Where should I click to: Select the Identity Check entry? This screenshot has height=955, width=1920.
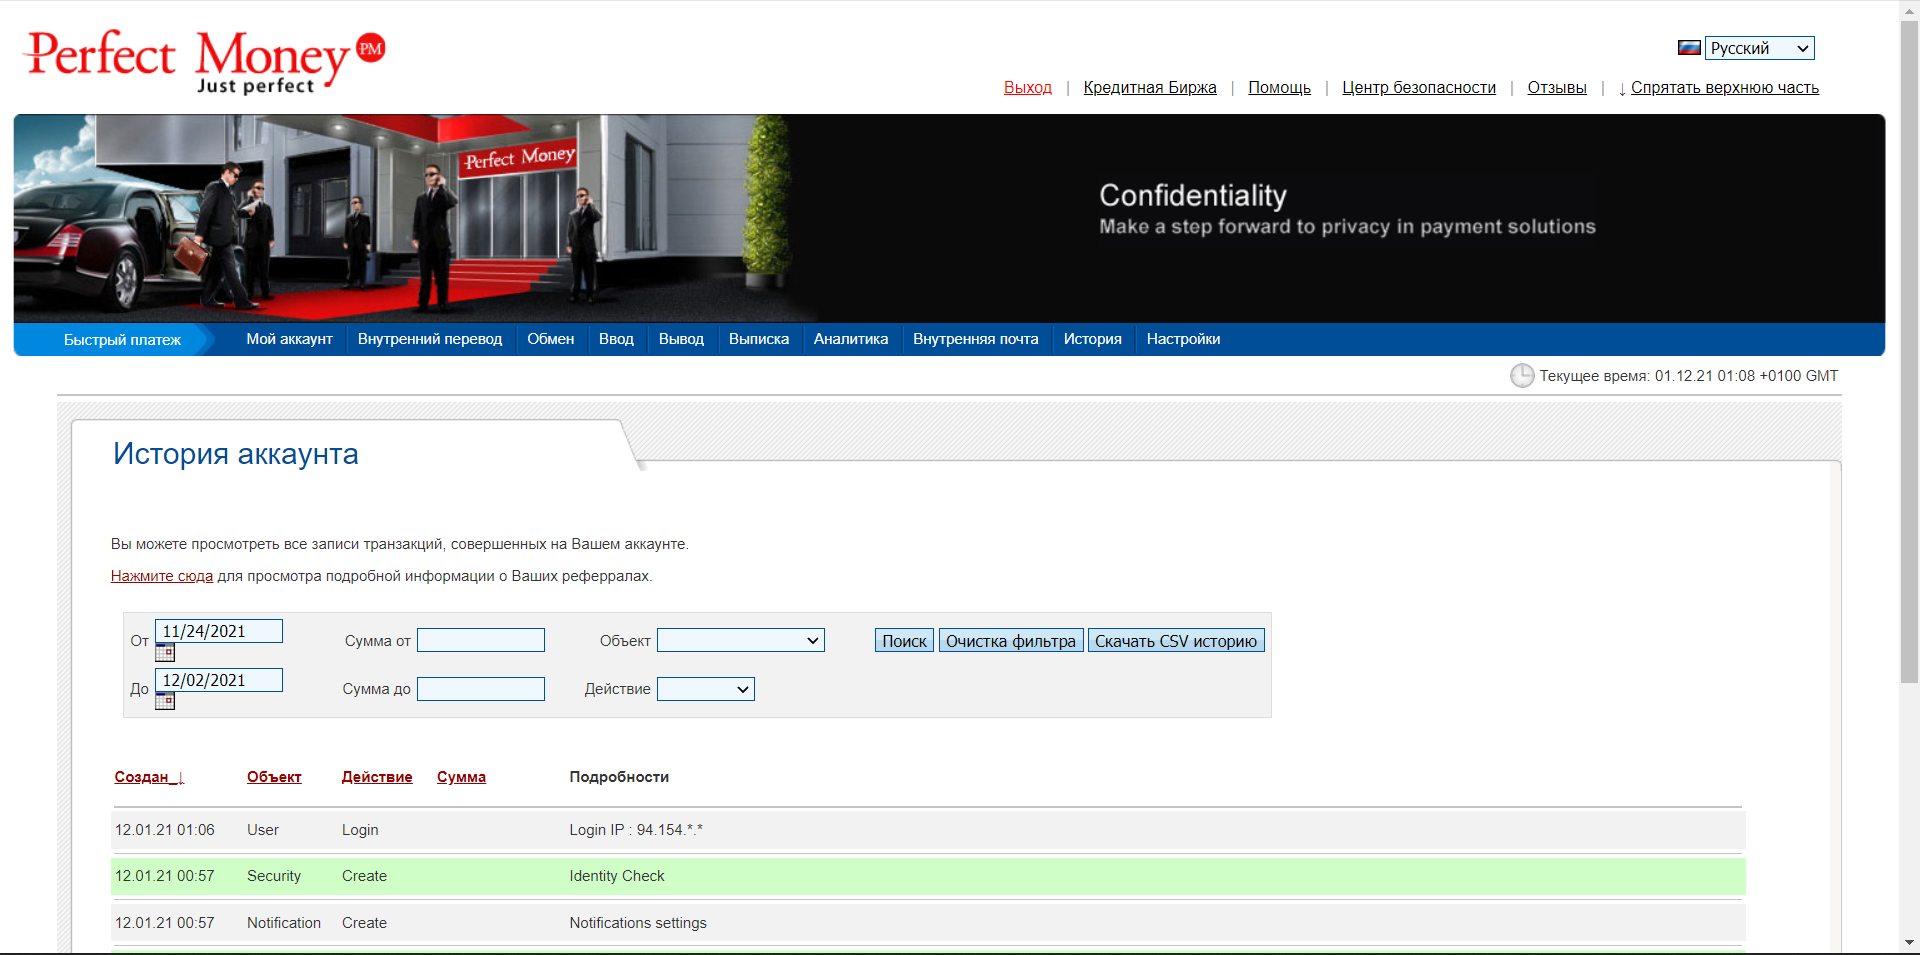pyautogui.click(x=617, y=876)
